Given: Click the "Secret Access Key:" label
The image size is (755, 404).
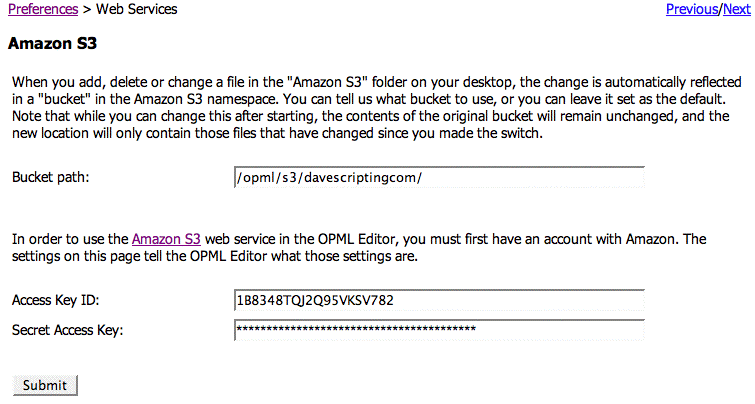Looking at the screenshot, I should click(66, 329).
